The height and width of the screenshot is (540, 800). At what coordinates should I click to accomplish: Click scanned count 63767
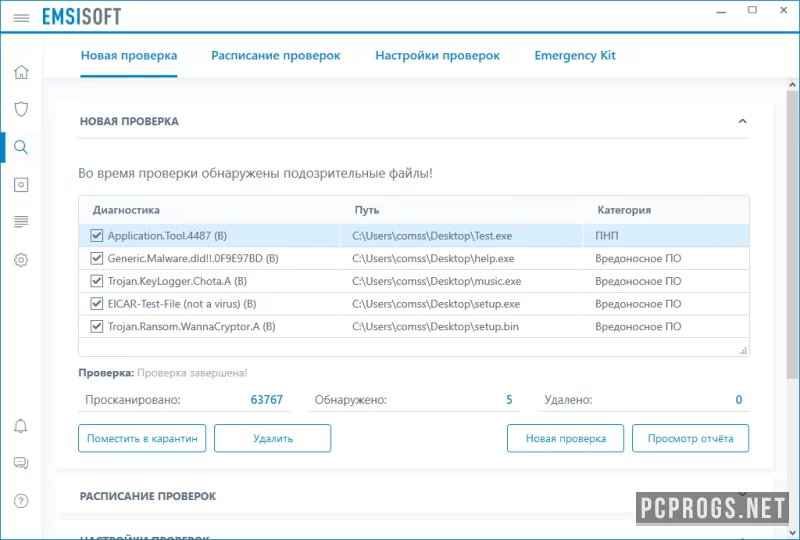(266, 400)
